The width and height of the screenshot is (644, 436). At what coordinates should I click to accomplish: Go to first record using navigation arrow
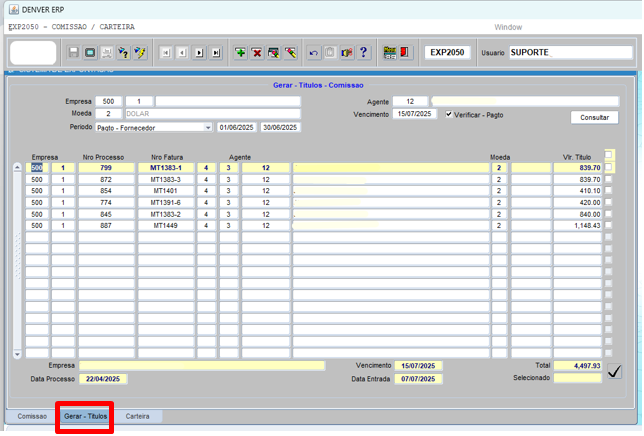(x=166, y=53)
